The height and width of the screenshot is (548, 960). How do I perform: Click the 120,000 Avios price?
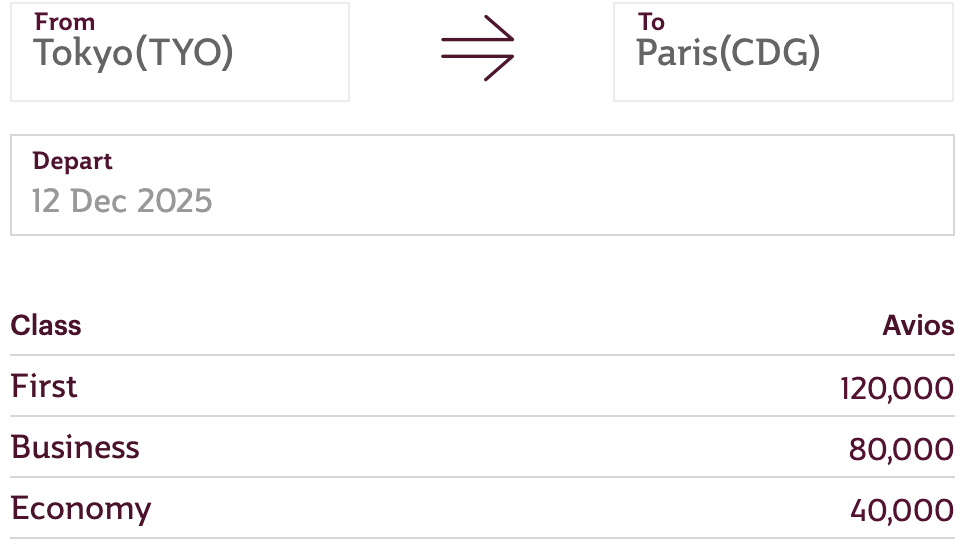pyautogui.click(x=897, y=388)
